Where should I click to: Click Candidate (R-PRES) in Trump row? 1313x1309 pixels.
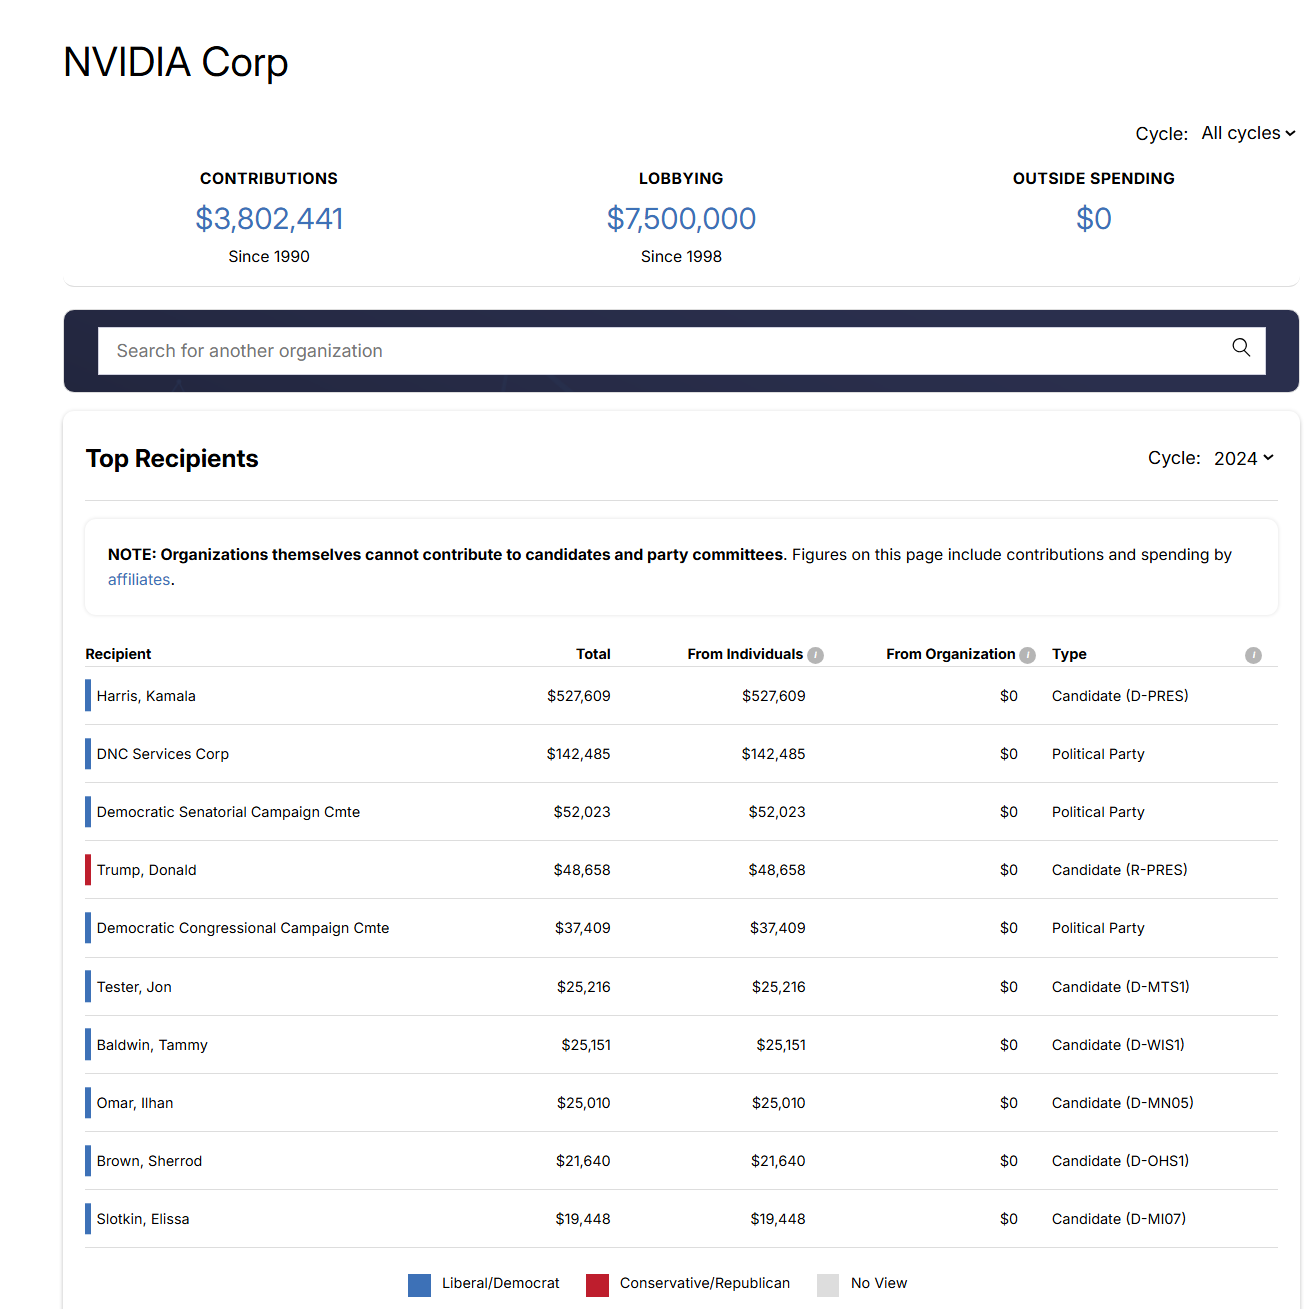(1120, 870)
